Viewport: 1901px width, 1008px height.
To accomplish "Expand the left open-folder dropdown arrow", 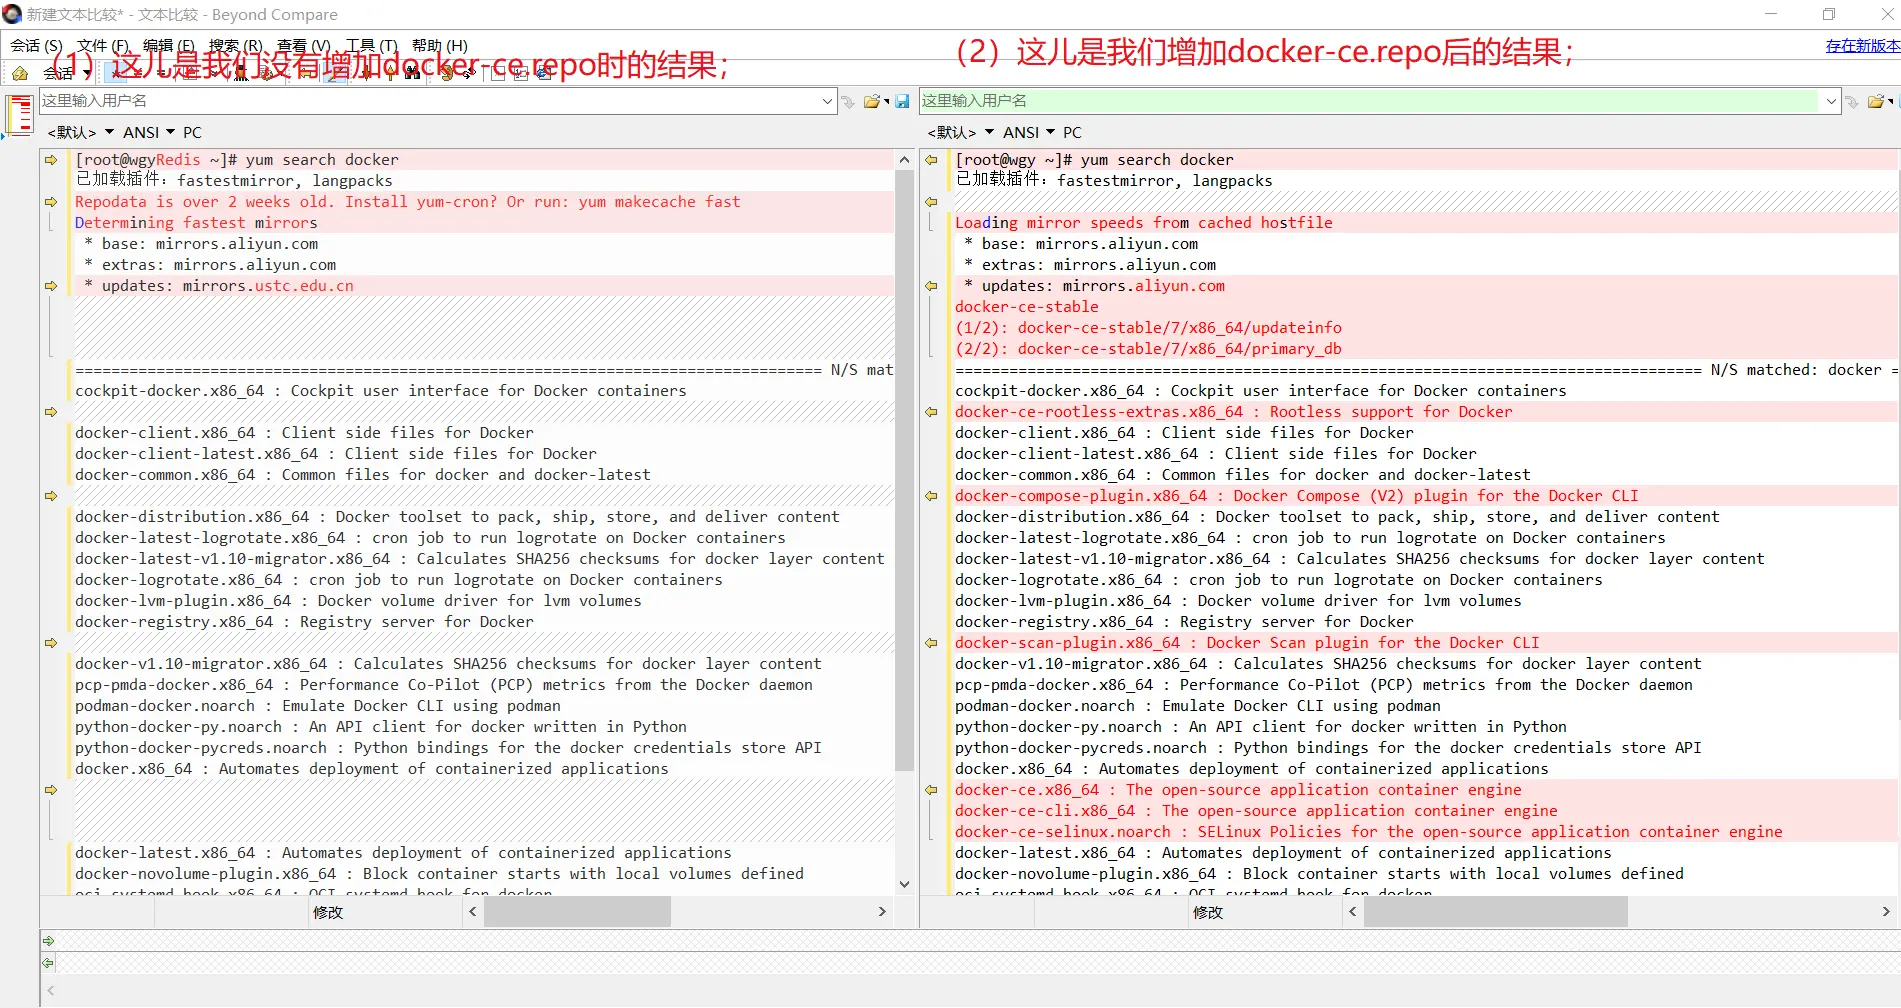I will click(x=886, y=101).
